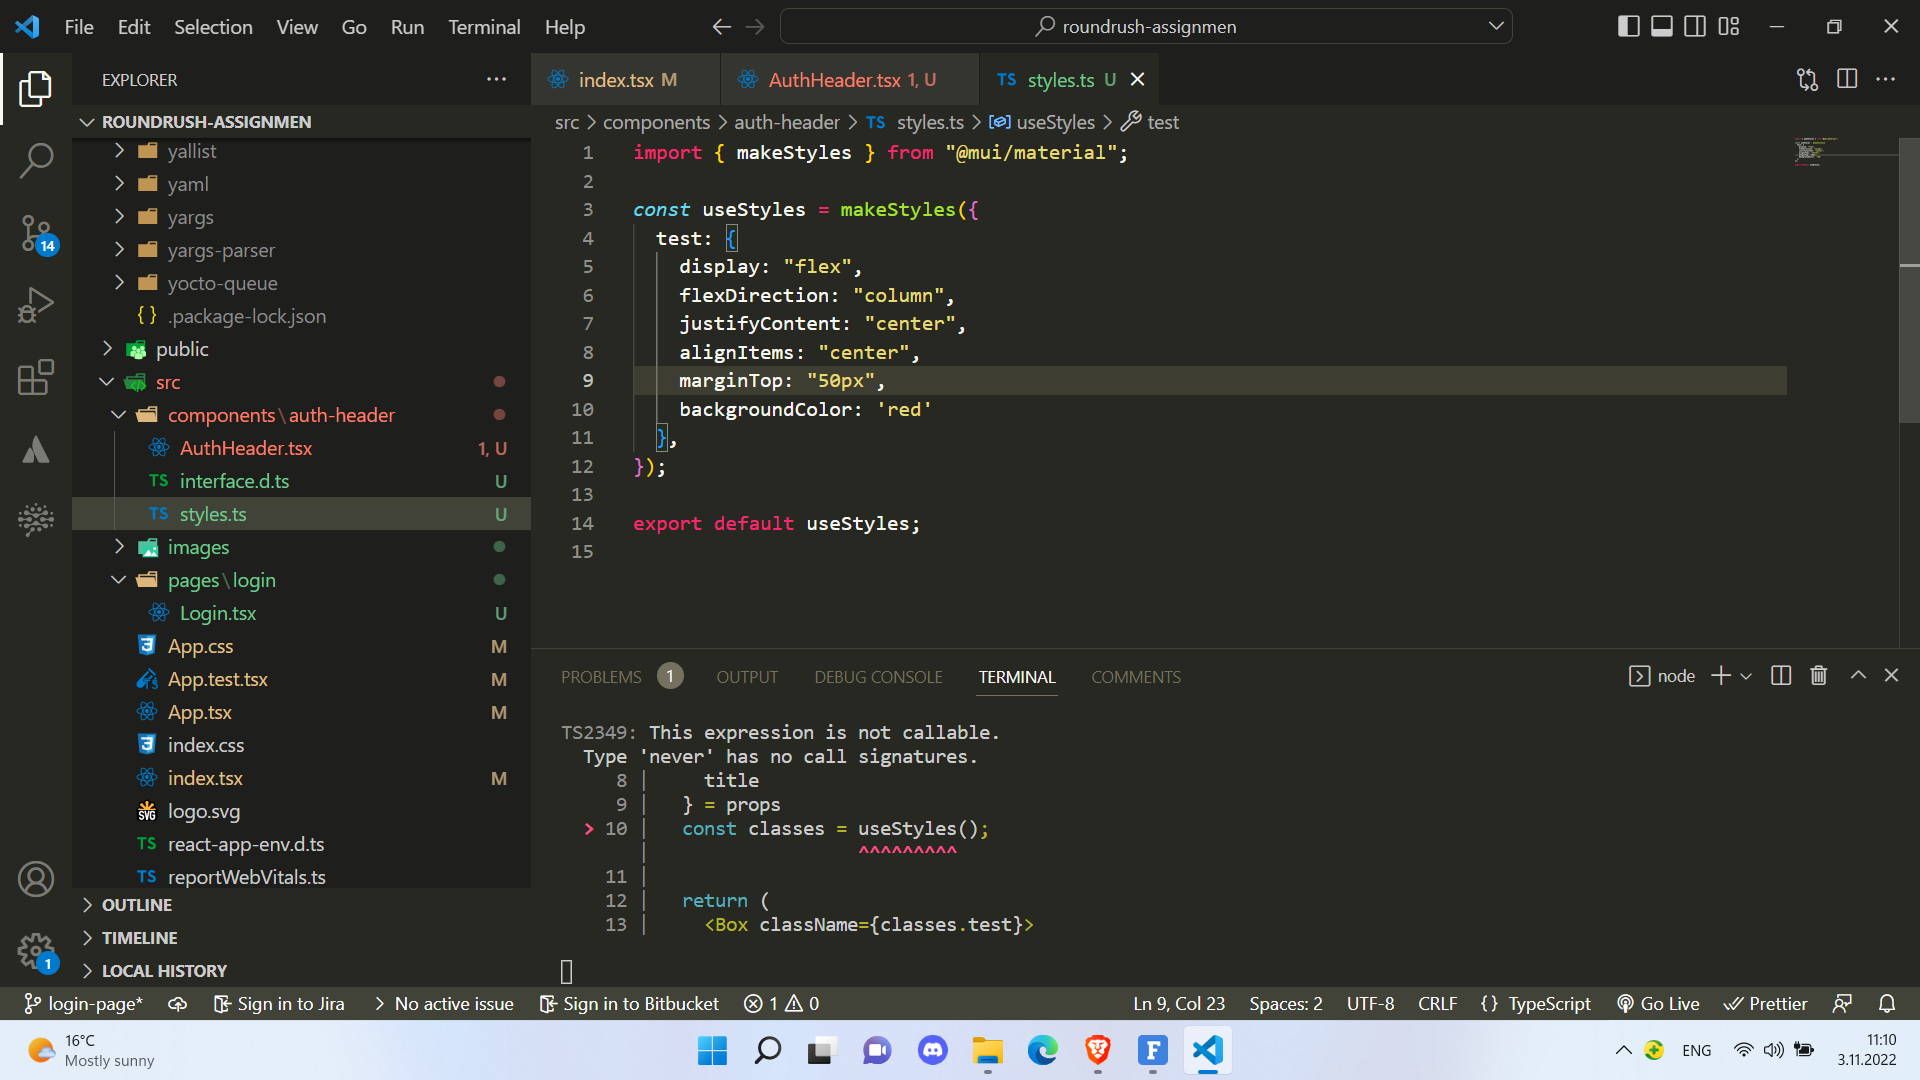
Task: Open App.test.tsx in explorer
Action: [302, 679]
